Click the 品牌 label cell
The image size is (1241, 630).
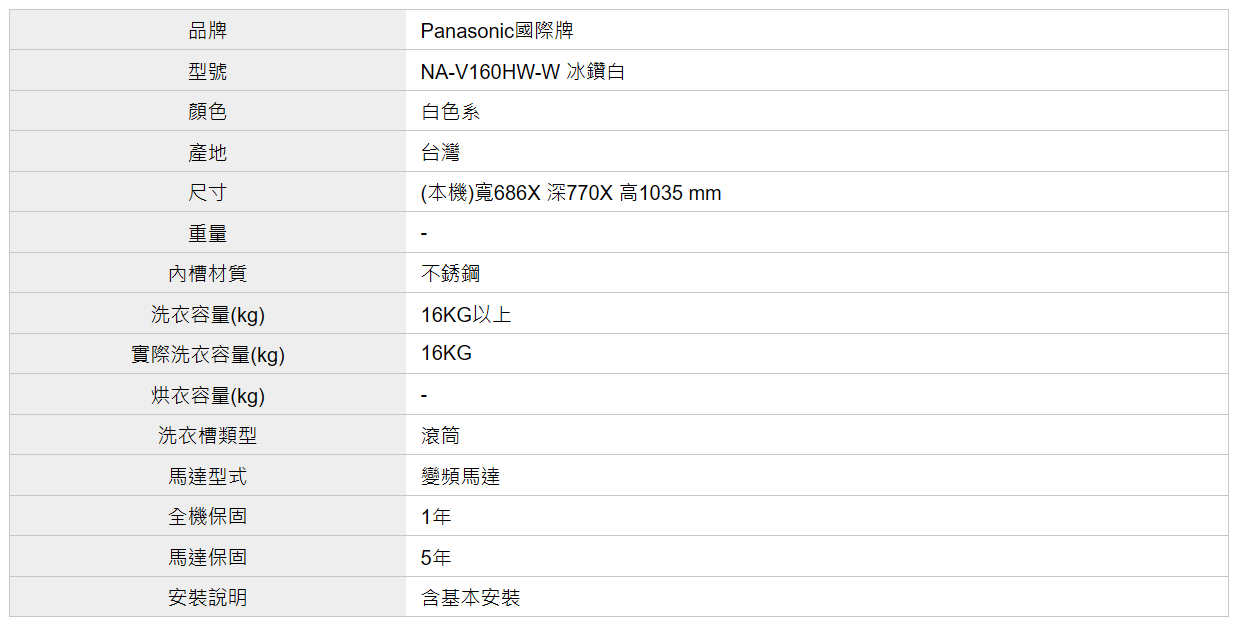coord(207,31)
